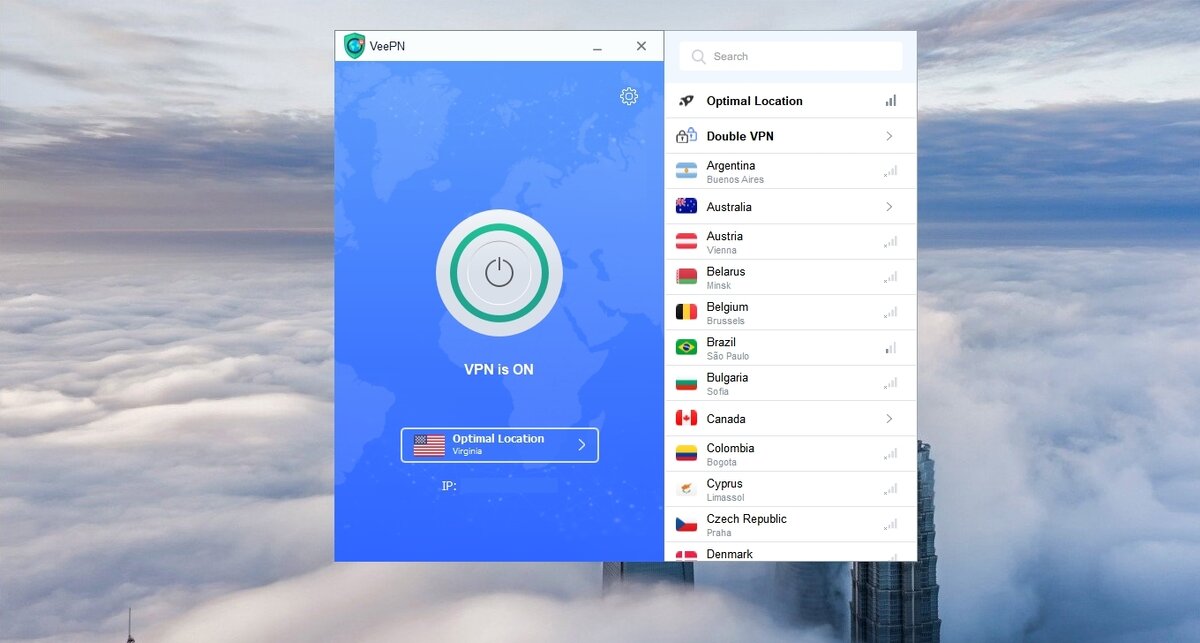Viewport: 1200px width, 643px height.
Task: Click the Argentina flag icon
Action: click(x=686, y=171)
